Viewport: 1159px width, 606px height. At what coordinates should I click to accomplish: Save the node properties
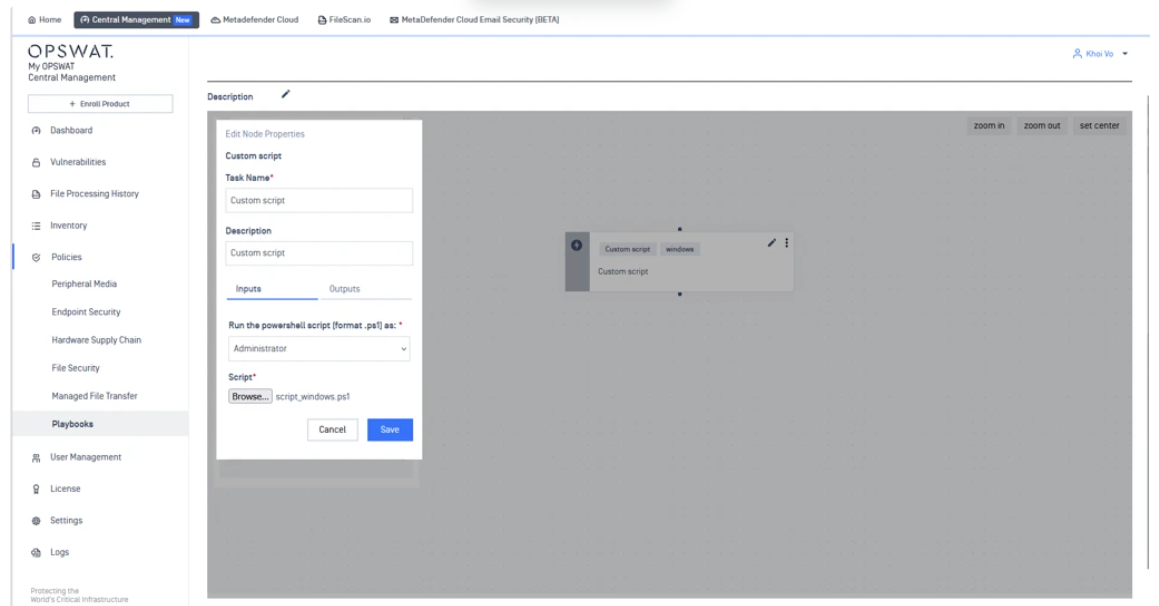389,429
